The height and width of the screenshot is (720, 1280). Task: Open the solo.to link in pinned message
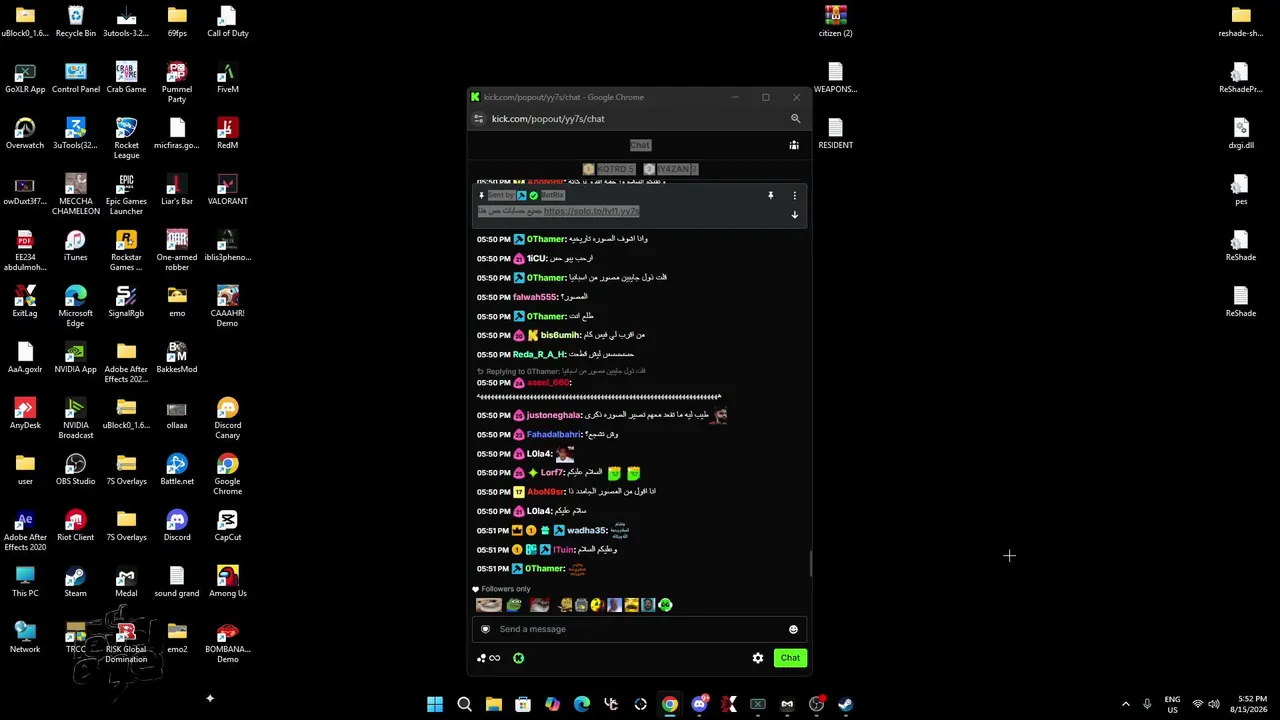591,212
